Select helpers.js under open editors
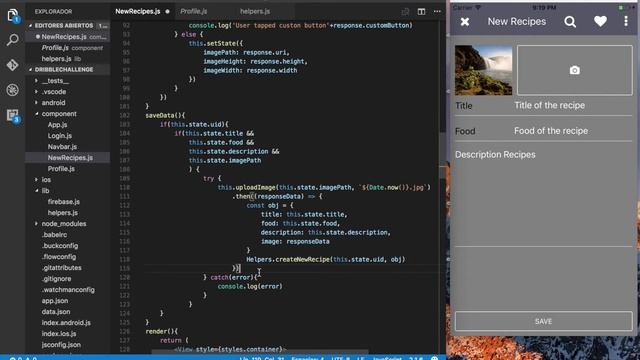This screenshot has height=360, width=640. click(x=56, y=59)
